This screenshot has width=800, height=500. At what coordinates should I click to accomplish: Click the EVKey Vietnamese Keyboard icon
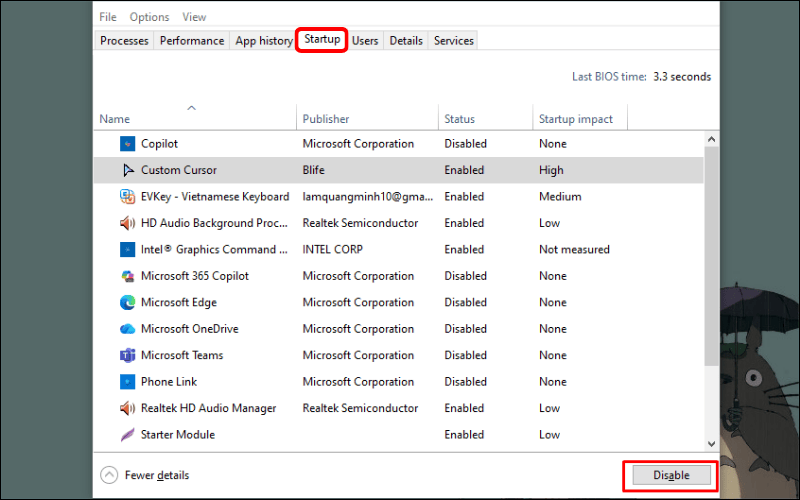tap(127, 197)
